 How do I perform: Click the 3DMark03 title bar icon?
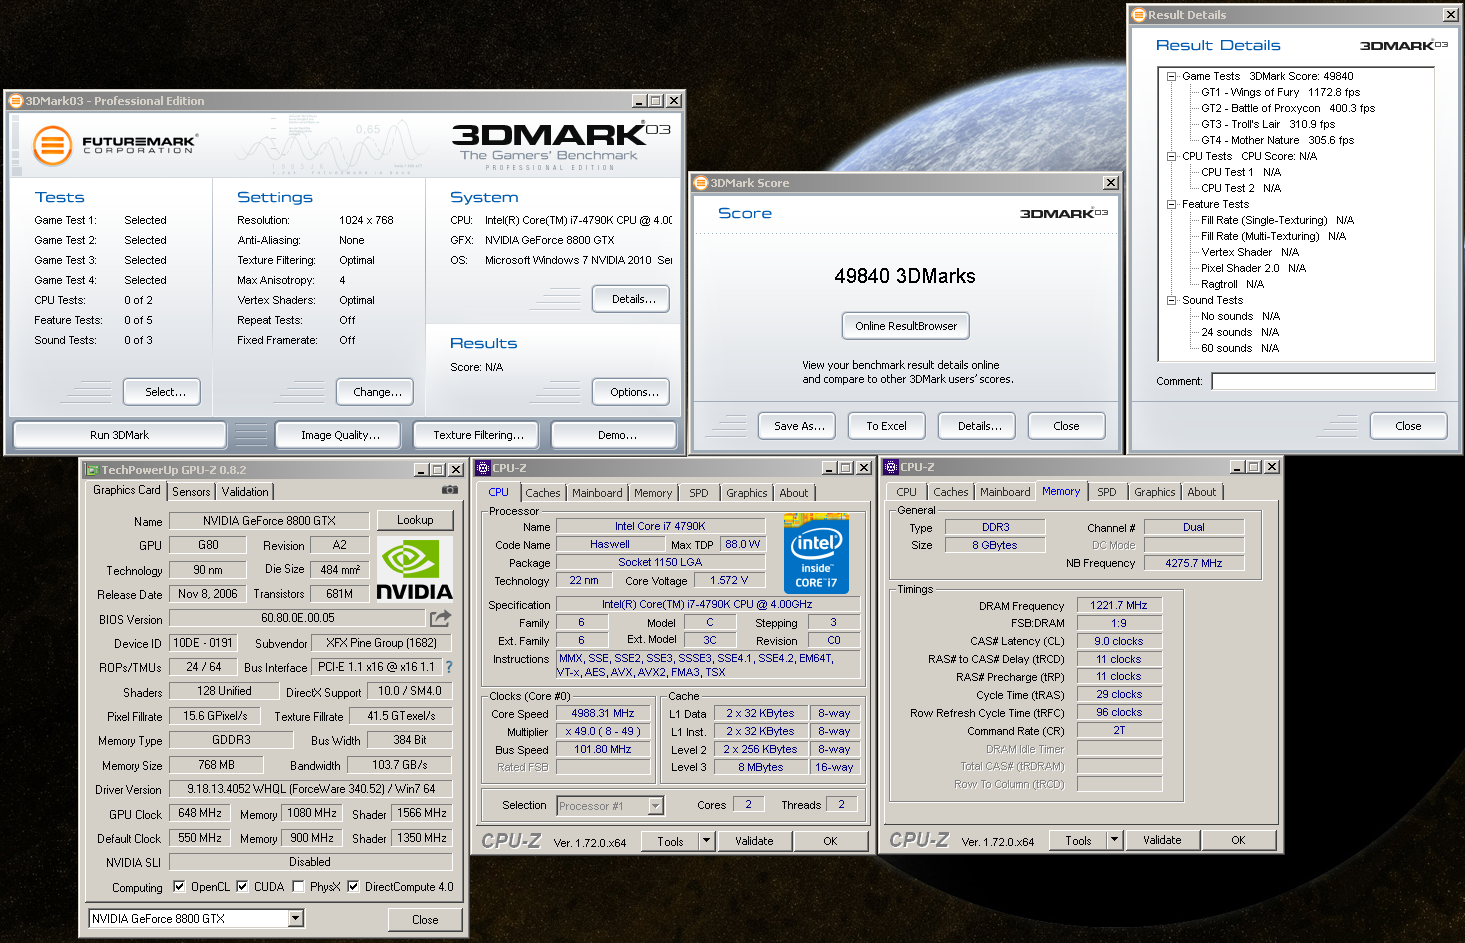coord(15,100)
